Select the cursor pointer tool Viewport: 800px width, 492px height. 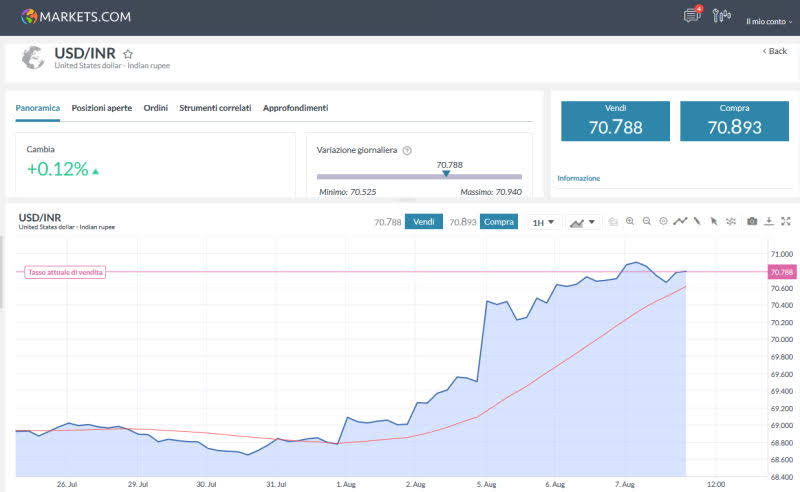pyautogui.click(x=714, y=222)
